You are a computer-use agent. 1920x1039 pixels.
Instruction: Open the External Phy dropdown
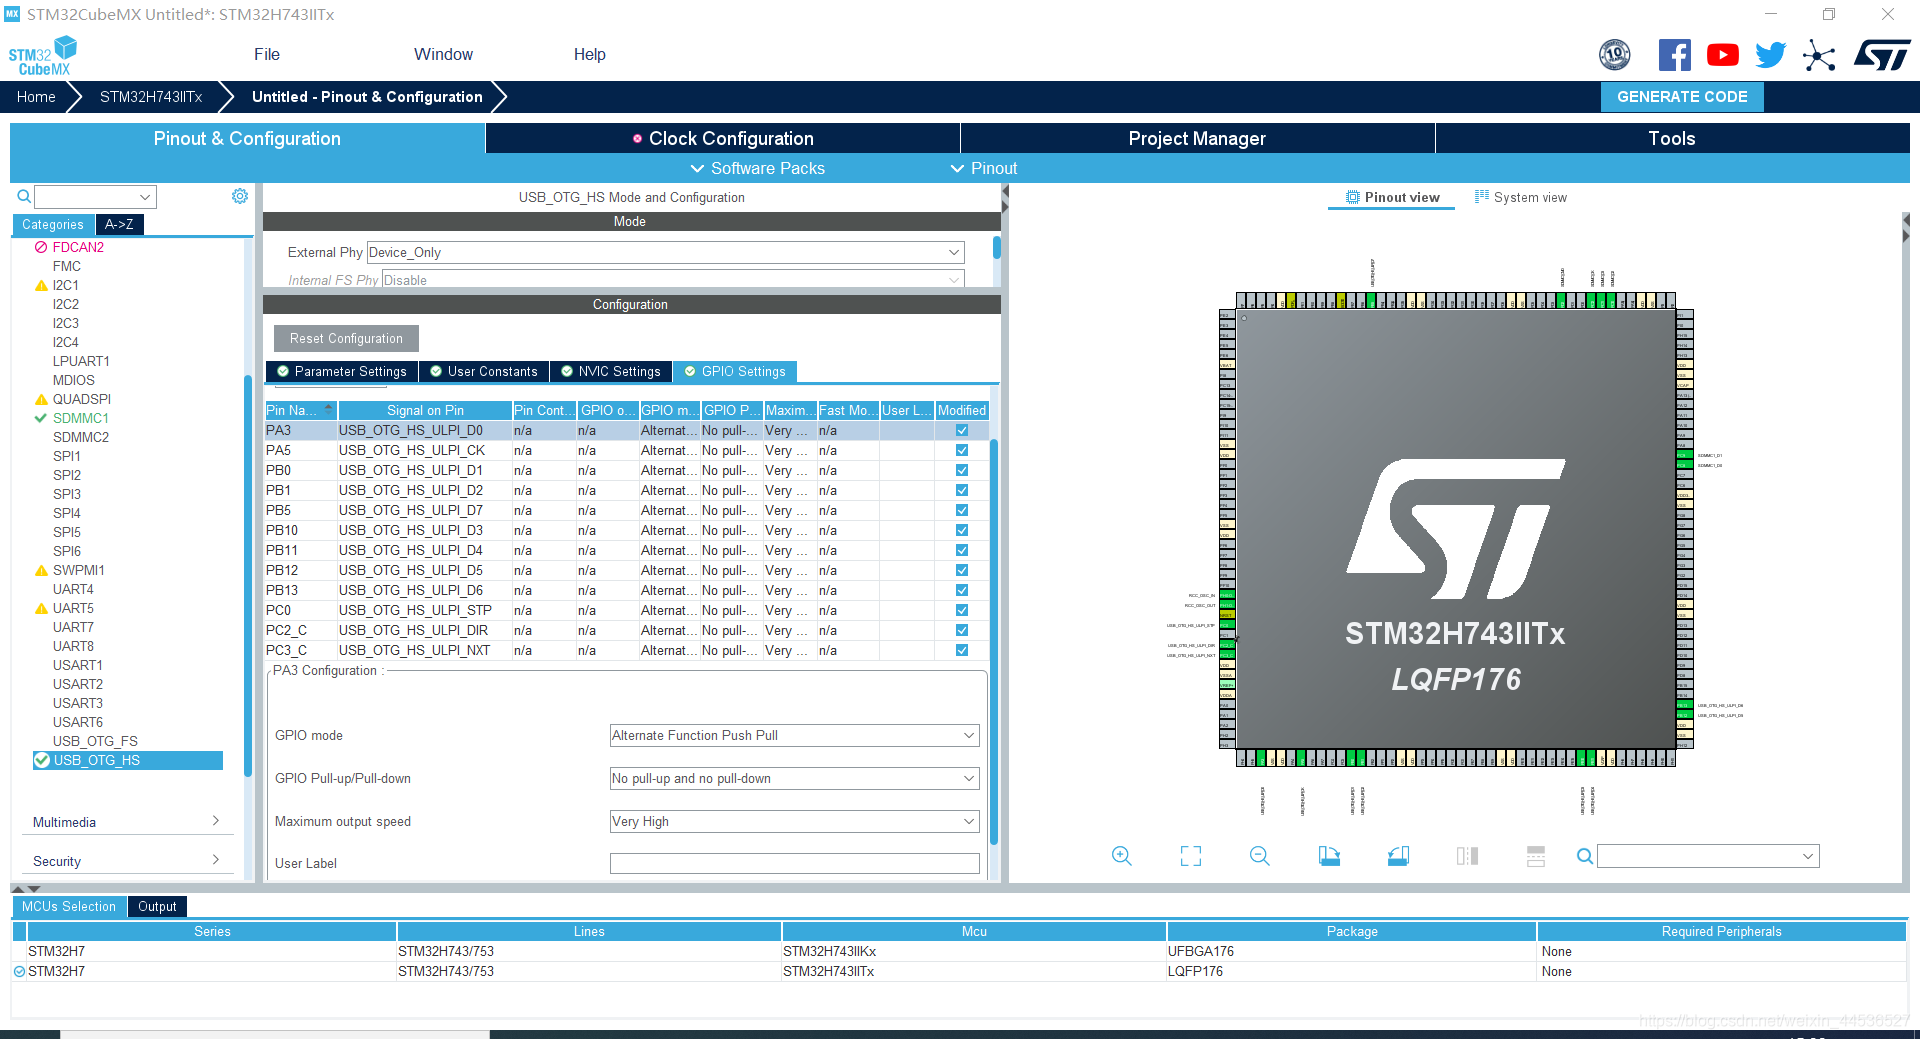tap(665, 252)
